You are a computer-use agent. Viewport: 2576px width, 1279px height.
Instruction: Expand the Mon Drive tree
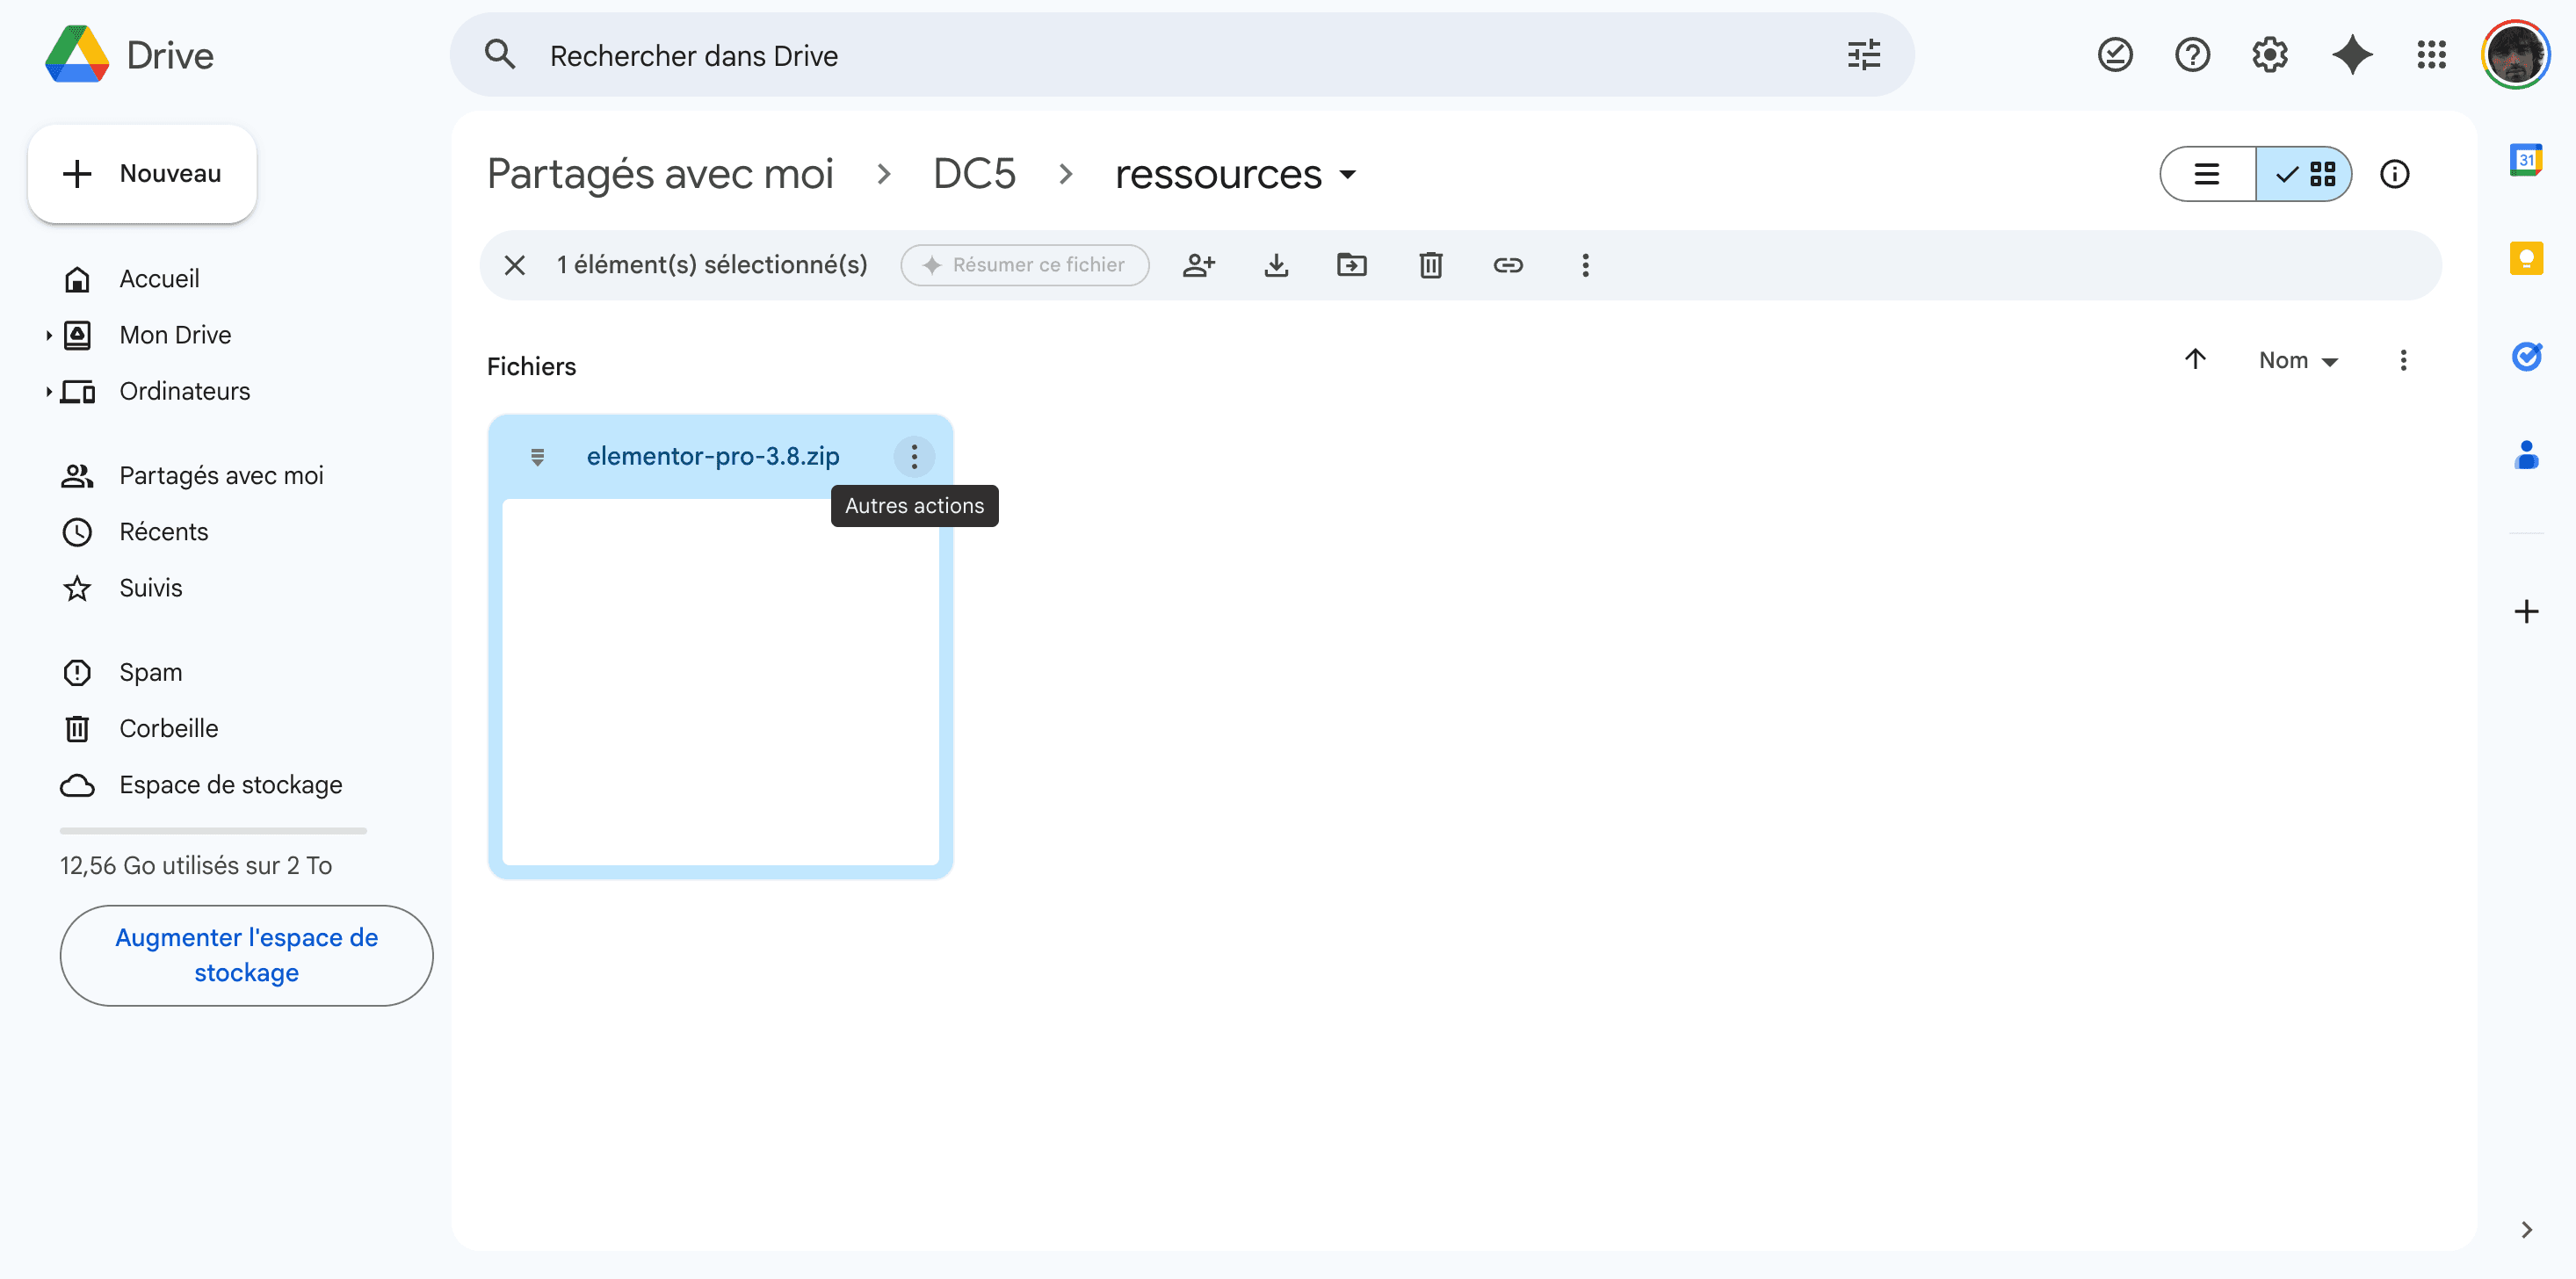pos(48,335)
